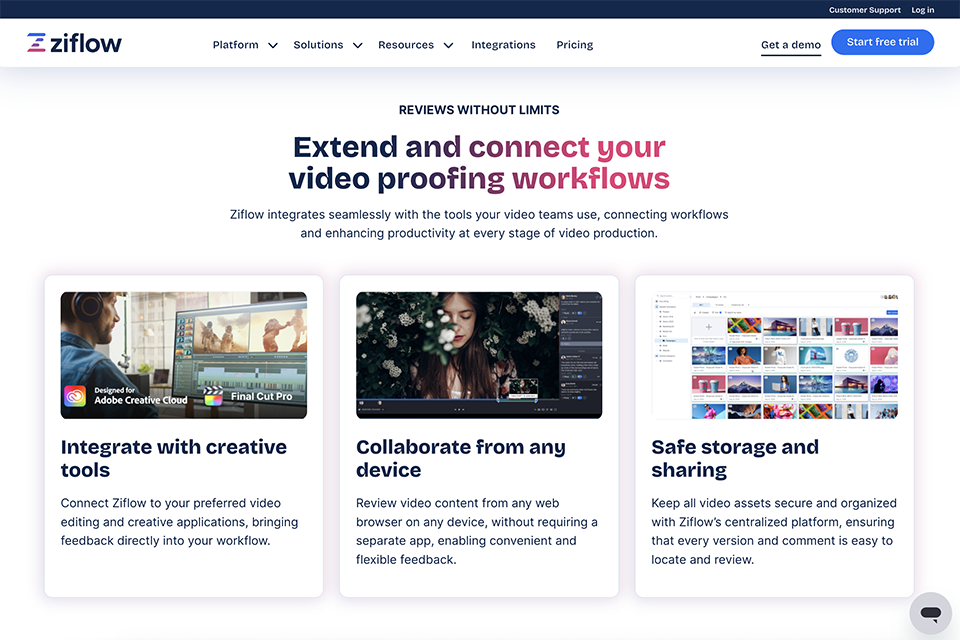Click the Log in link
Screen dimensions: 960x640
click(923, 10)
